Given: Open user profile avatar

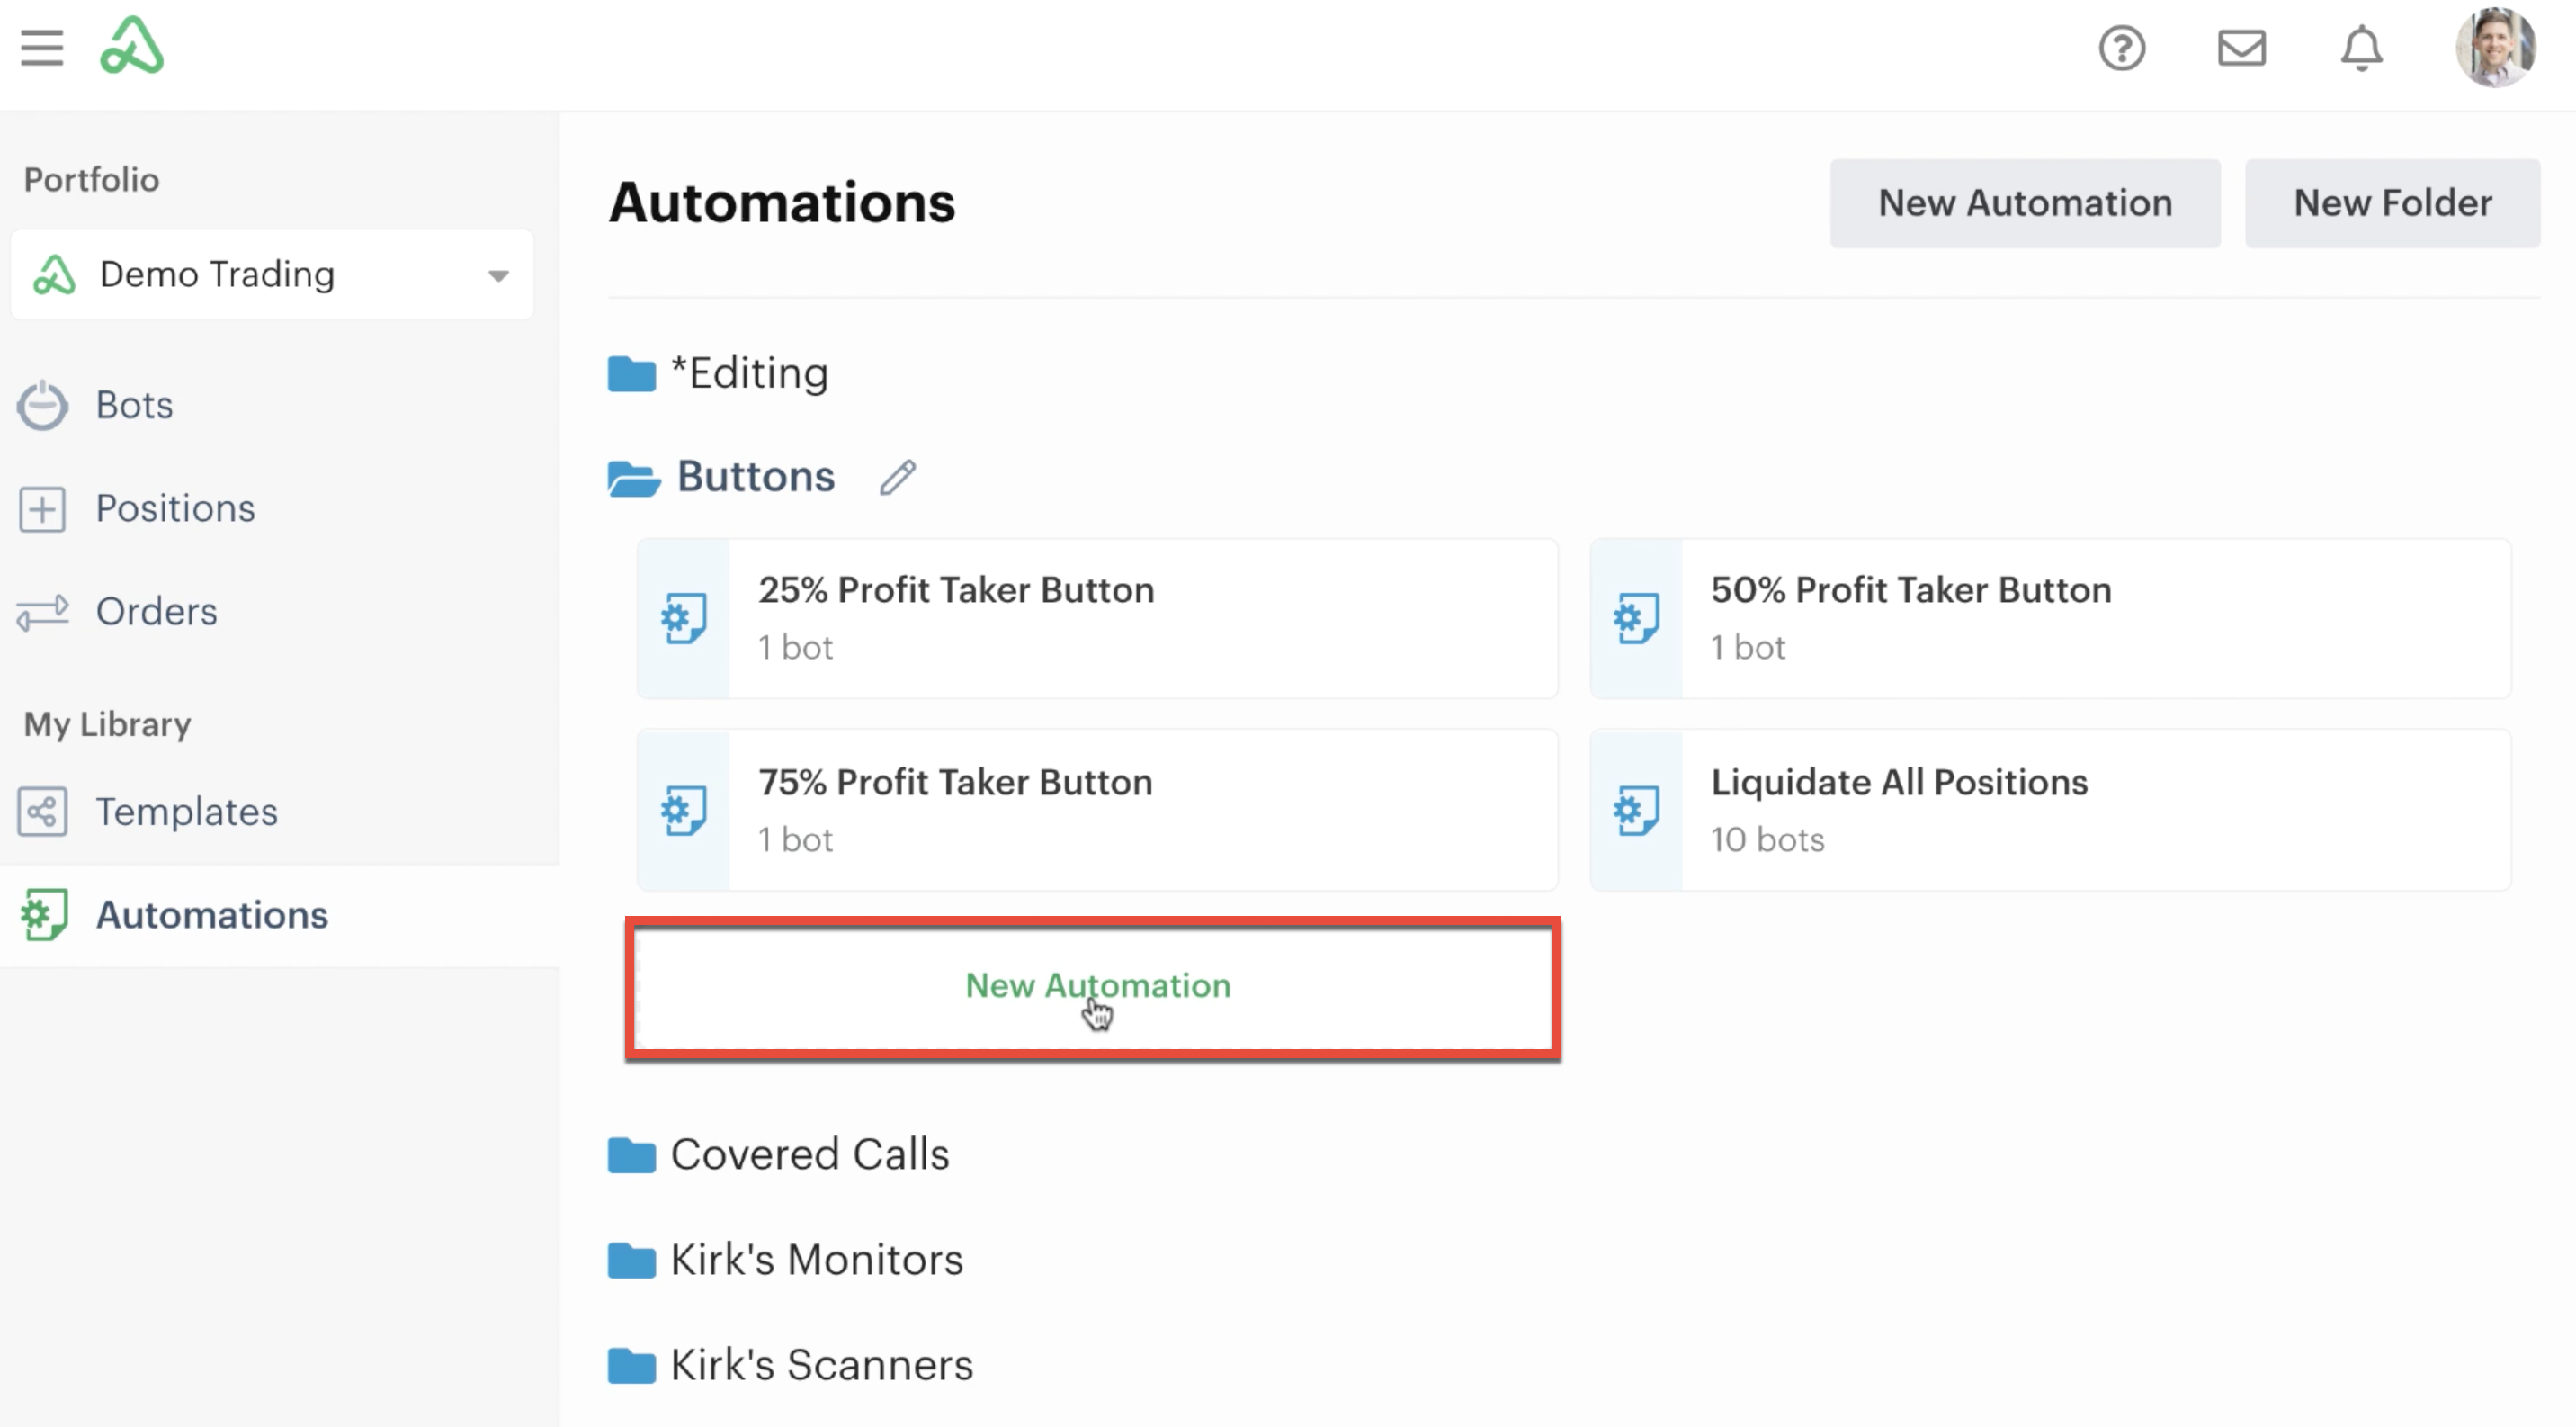Looking at the screenshot, I should click(x=2495, y=48).
